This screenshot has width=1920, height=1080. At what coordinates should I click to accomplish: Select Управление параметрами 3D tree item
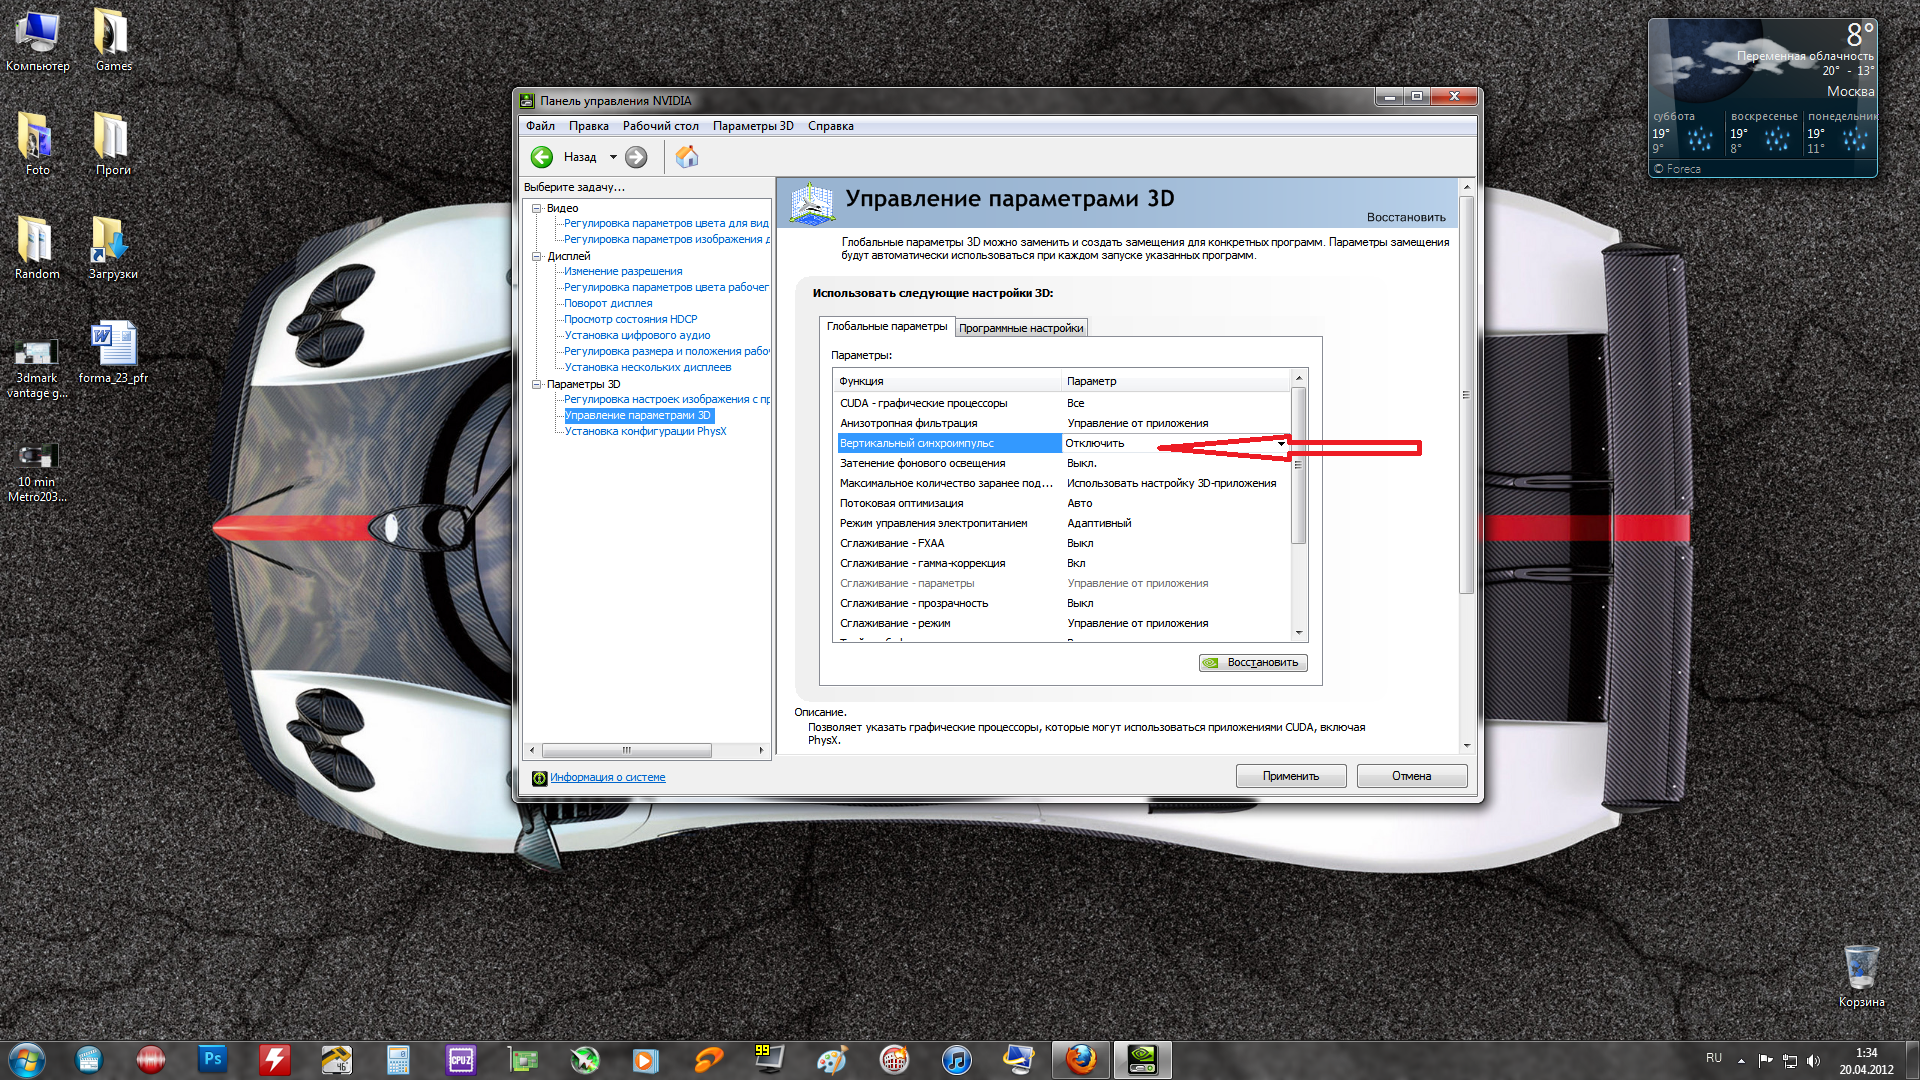[x=638, y=415]
